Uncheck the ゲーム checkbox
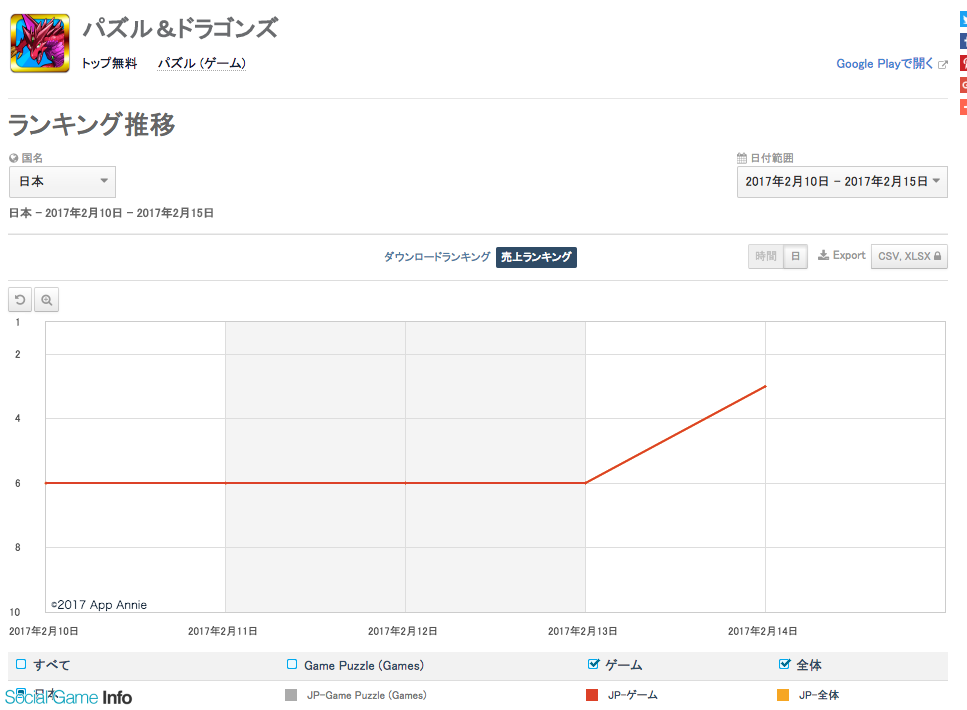Screen dimensions: 967x710 coord(593,664)
